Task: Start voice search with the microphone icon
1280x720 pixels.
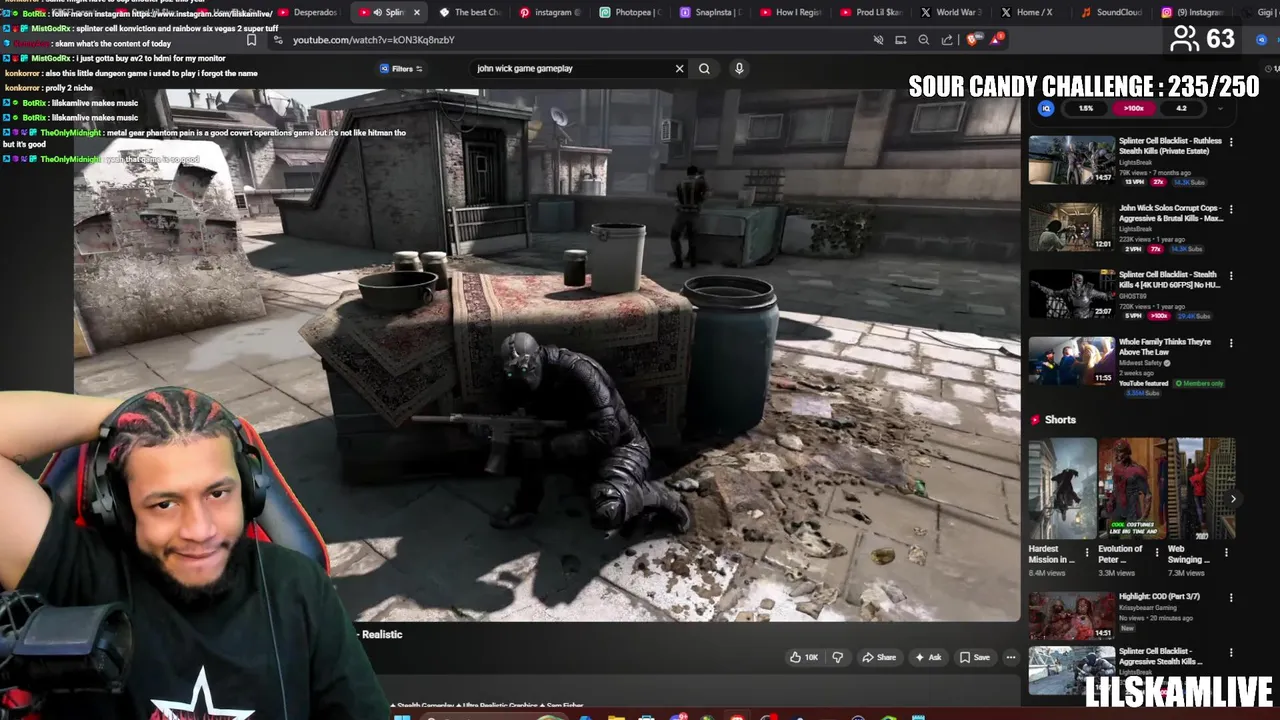Action: (739, 69)
